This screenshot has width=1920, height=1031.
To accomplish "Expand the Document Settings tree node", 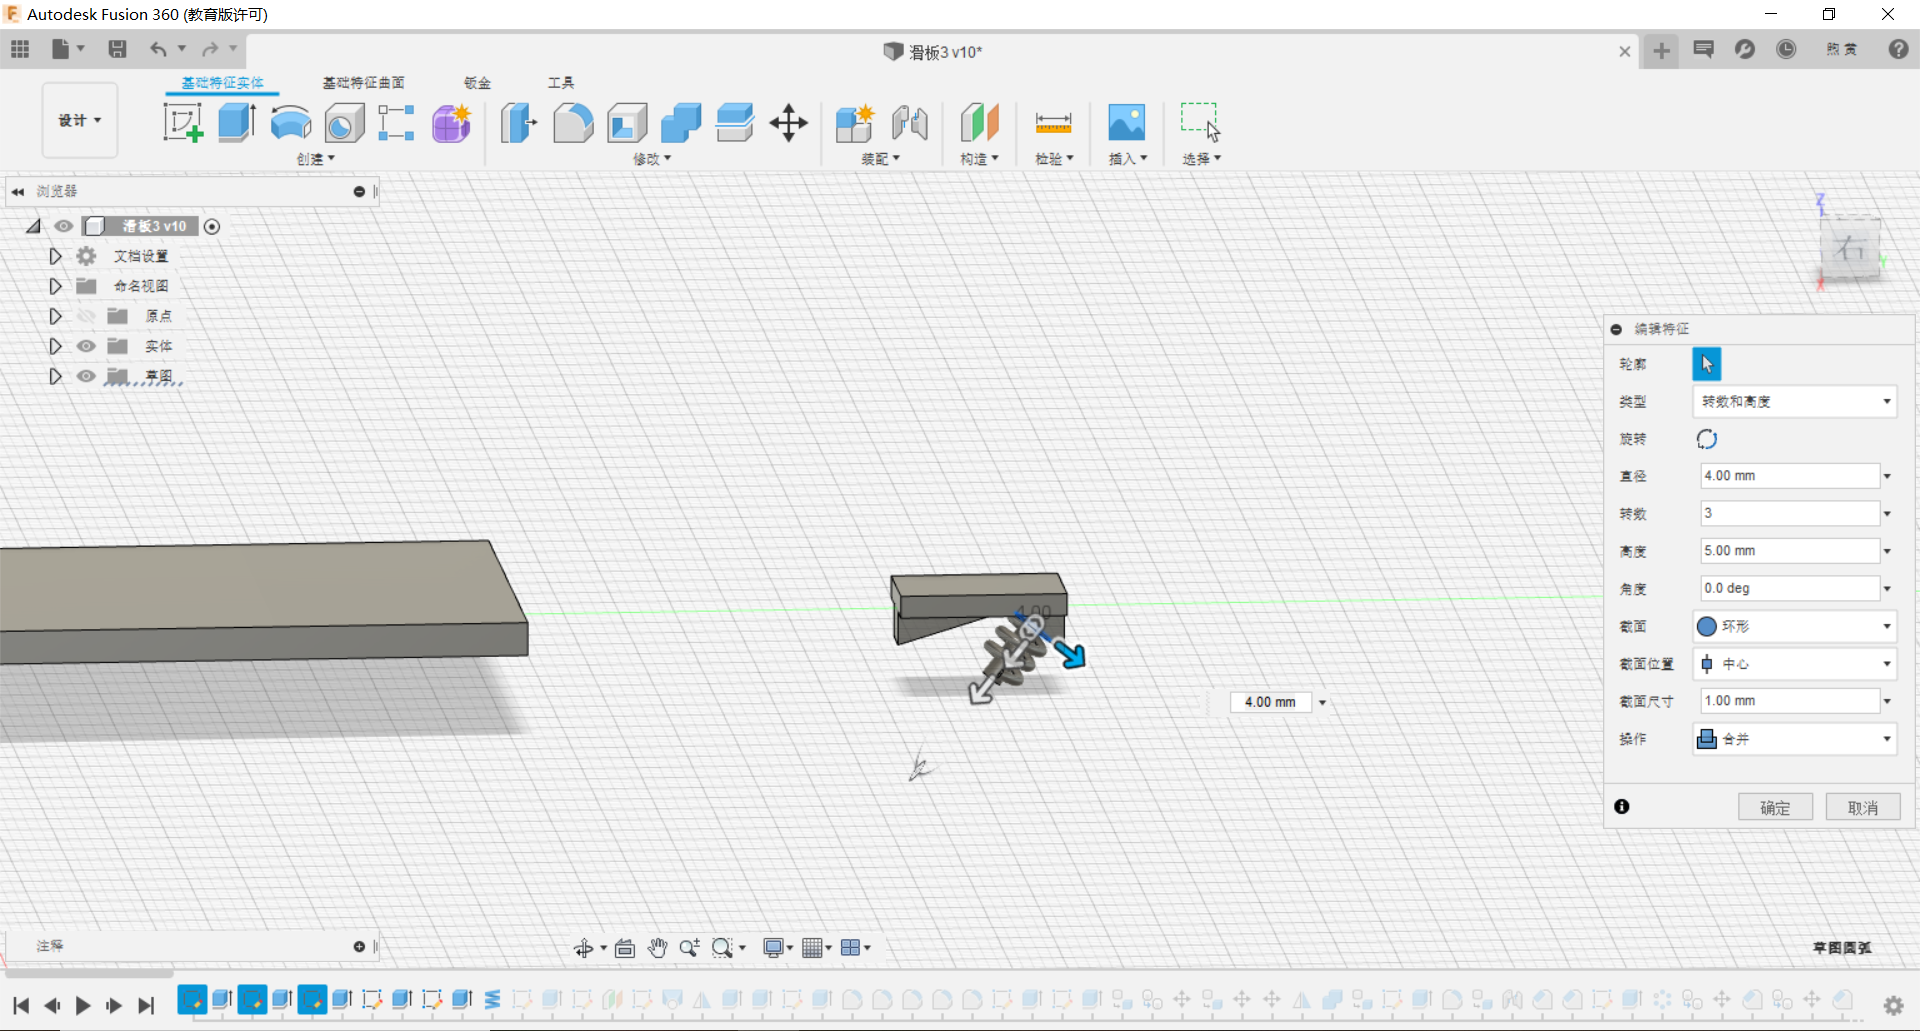I will click(56, 256).
